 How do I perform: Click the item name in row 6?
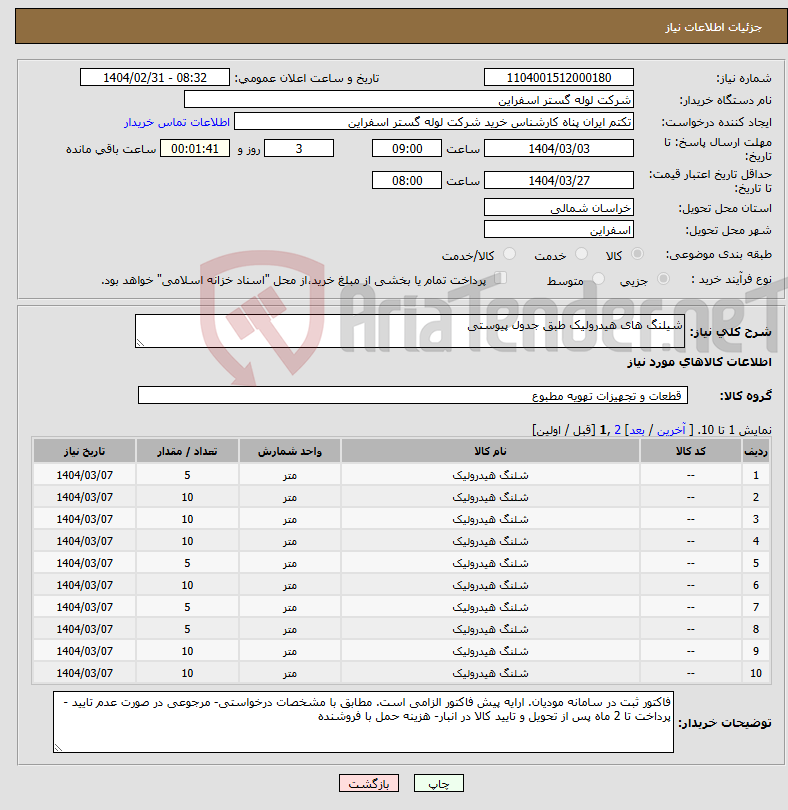click(490, 585)
